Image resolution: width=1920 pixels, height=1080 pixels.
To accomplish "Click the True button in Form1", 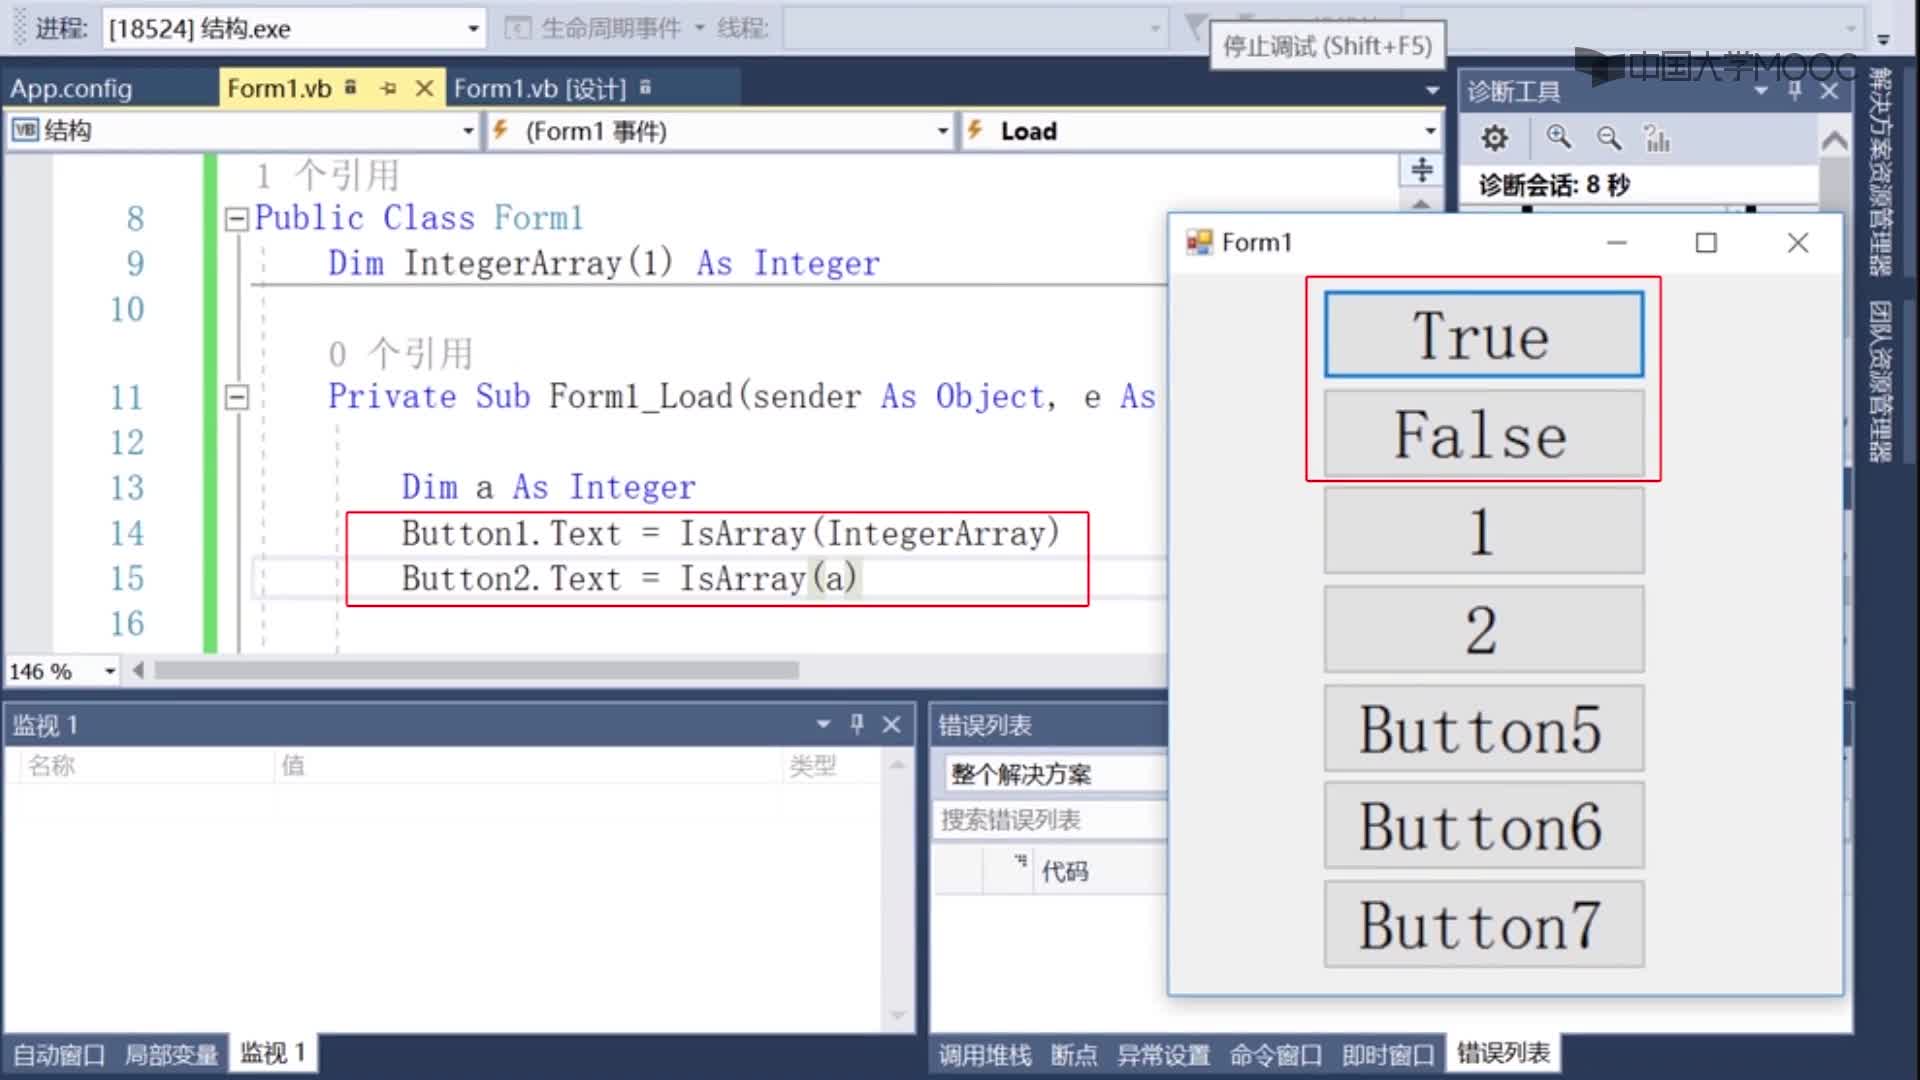I will [x=1484, y=334].
